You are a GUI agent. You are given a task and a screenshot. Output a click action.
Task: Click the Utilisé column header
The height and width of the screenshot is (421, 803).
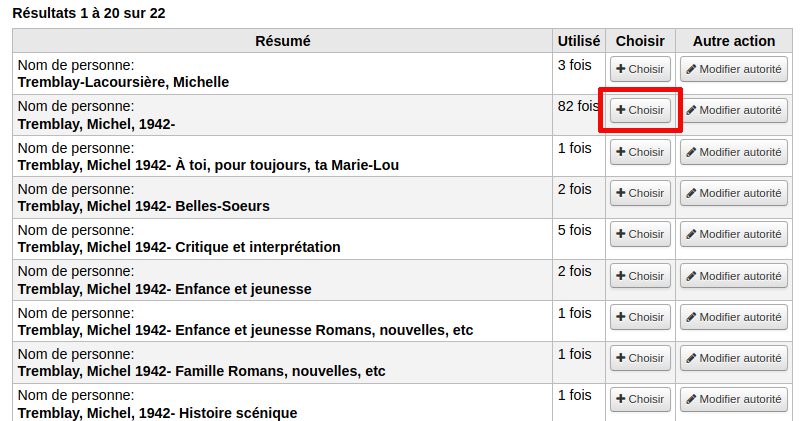pos(579,41)
